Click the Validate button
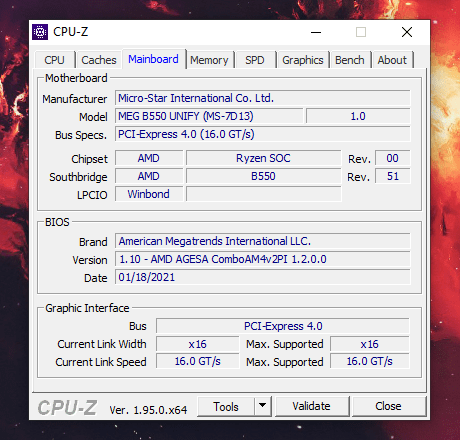 point(312,406)
